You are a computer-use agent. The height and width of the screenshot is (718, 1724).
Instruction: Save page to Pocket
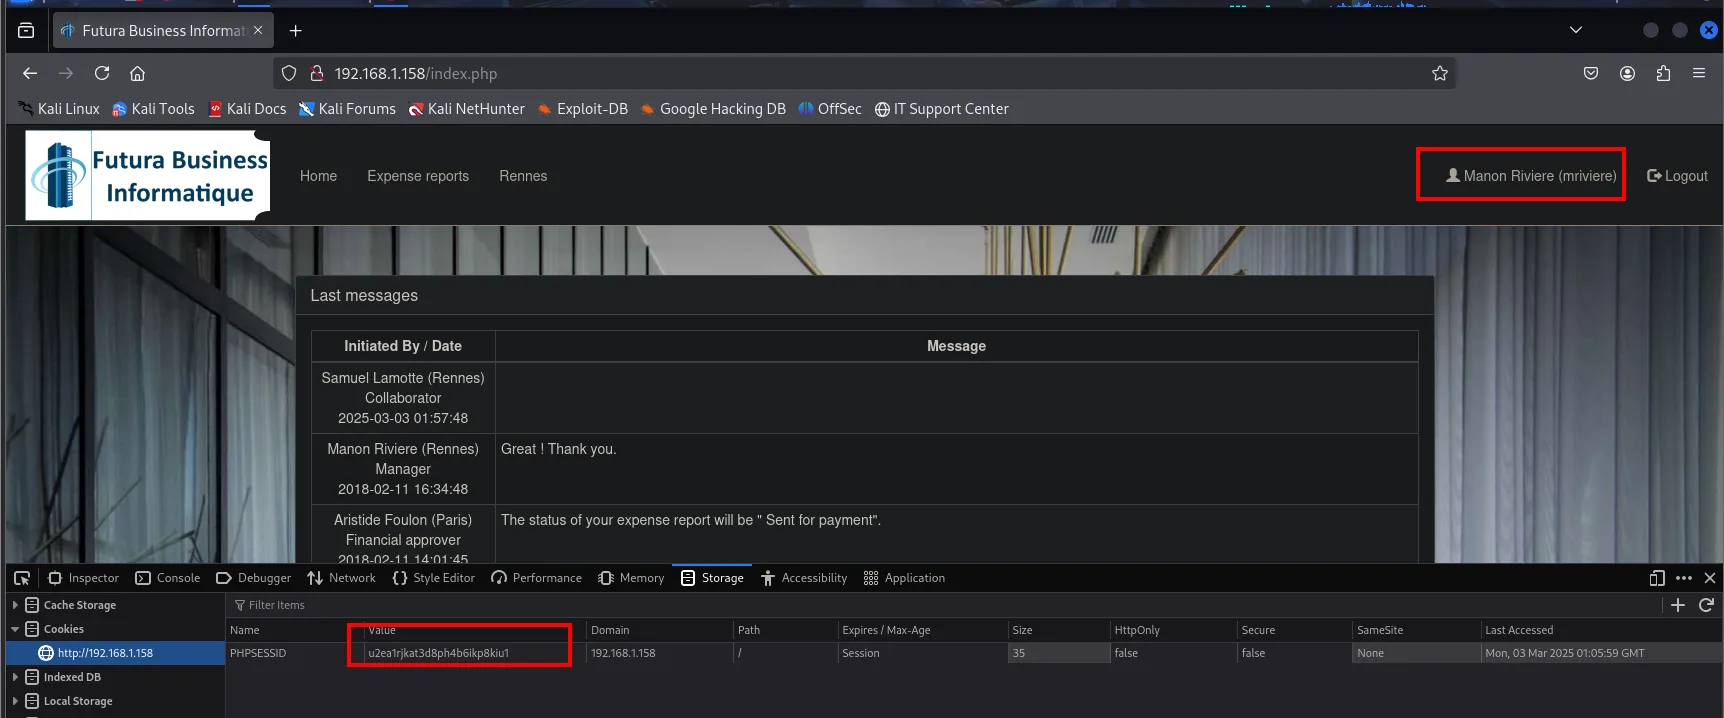(1591, 73)
